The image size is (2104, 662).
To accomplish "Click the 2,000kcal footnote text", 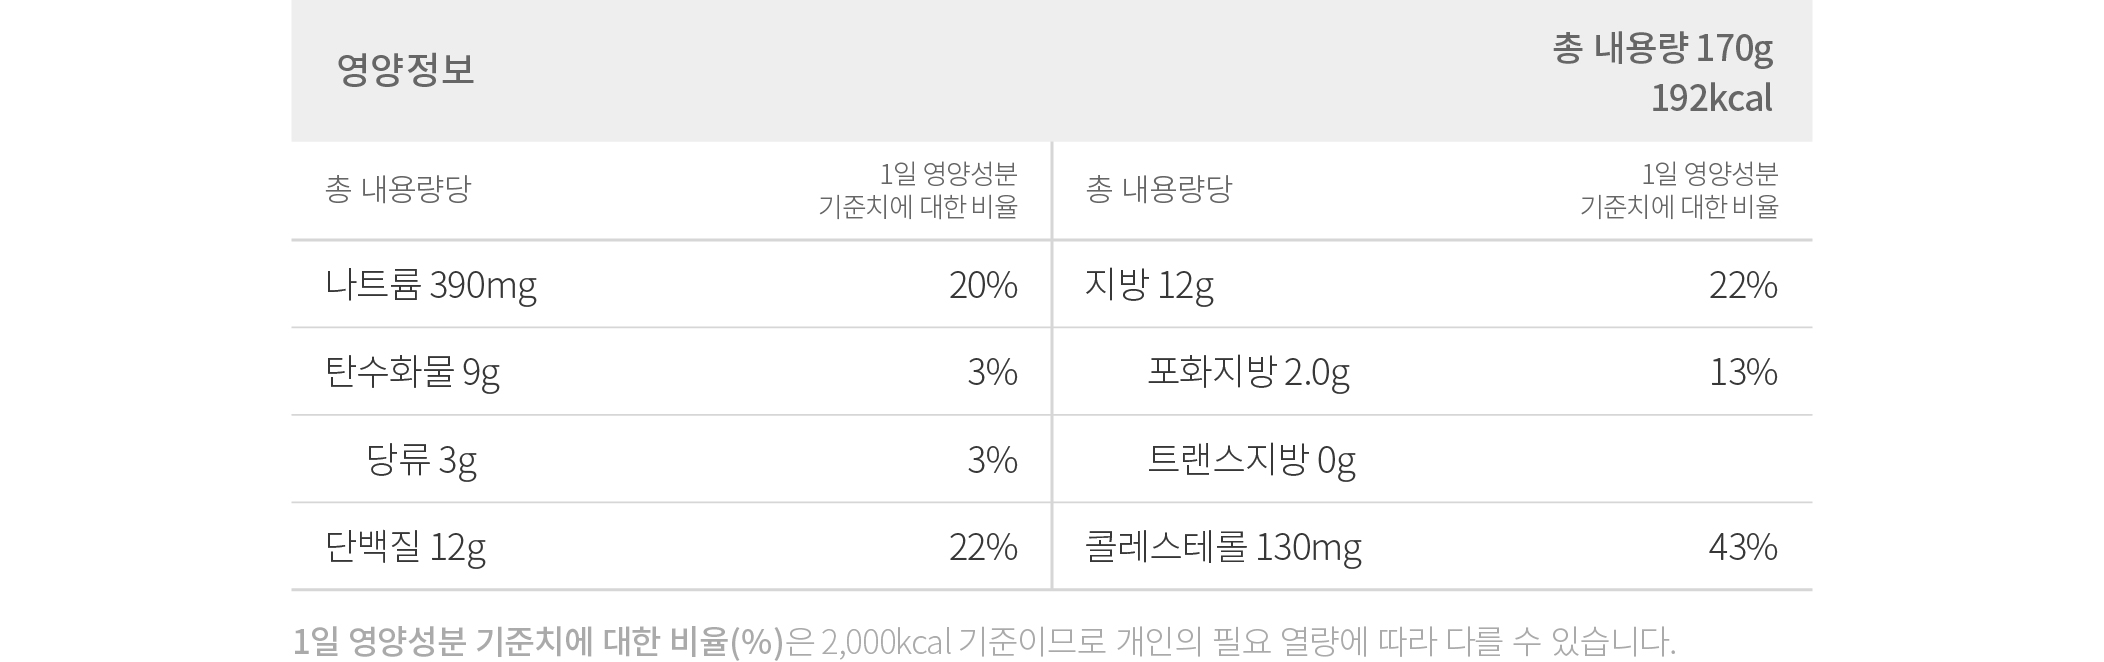I will tap(886, 641).
